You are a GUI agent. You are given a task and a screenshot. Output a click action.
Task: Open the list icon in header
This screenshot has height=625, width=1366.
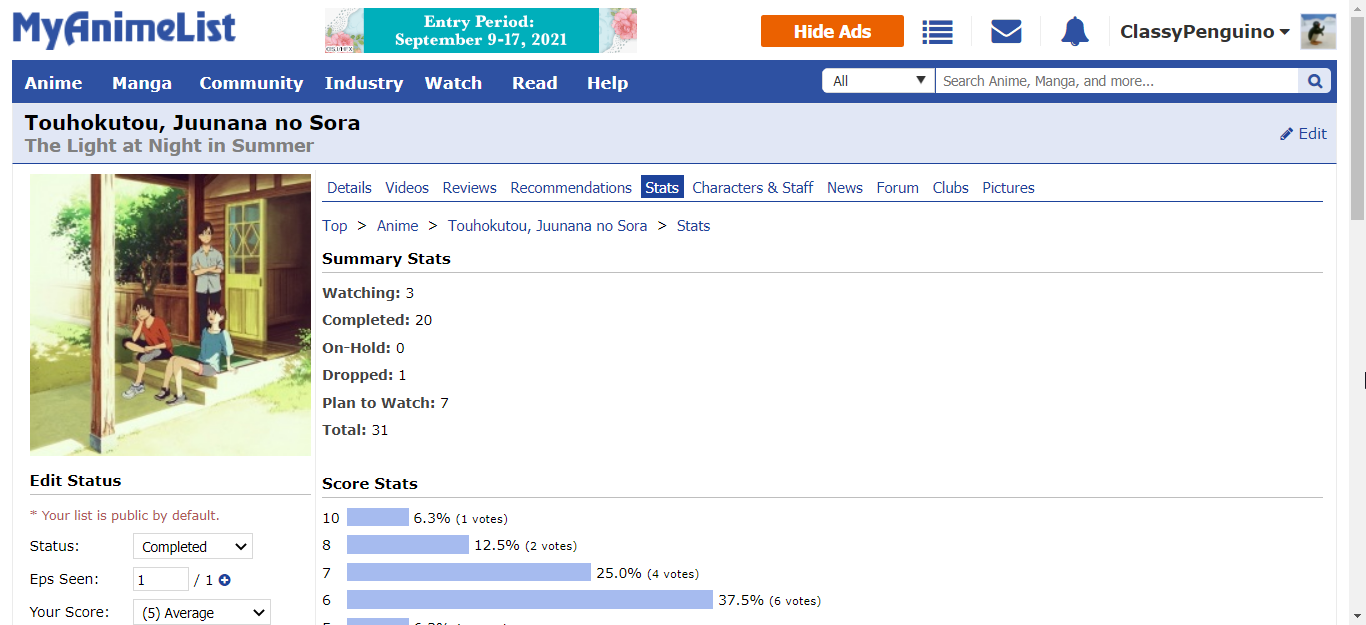[x=937, y=32]
